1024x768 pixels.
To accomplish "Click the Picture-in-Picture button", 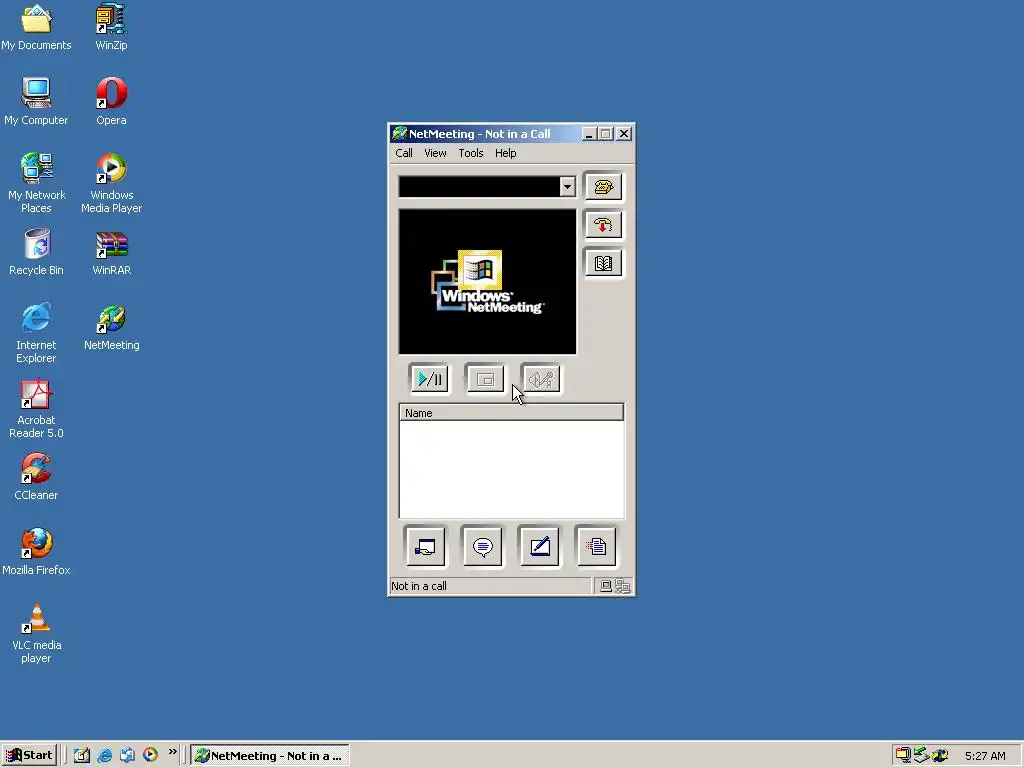I will coord(485,379).
